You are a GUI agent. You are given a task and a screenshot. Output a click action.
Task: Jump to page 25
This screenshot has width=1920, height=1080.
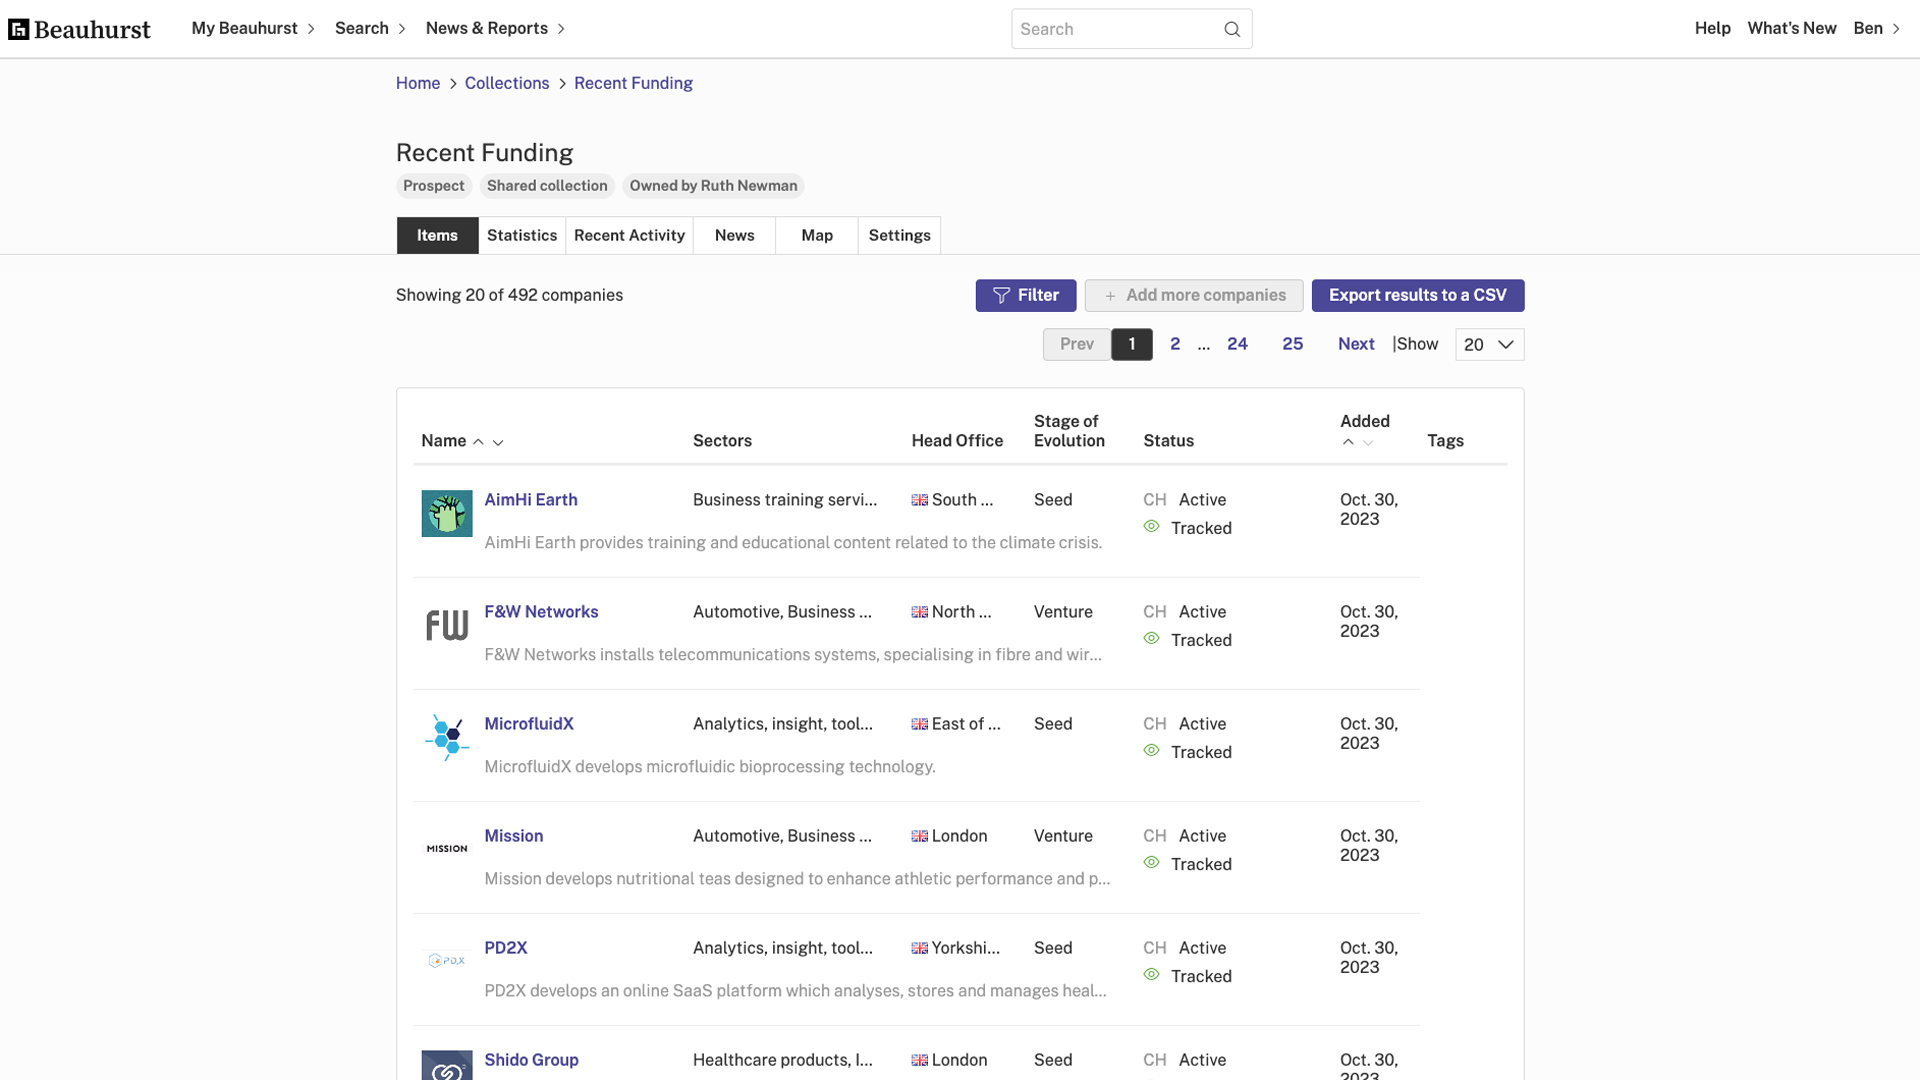[x=1292, y=344]
